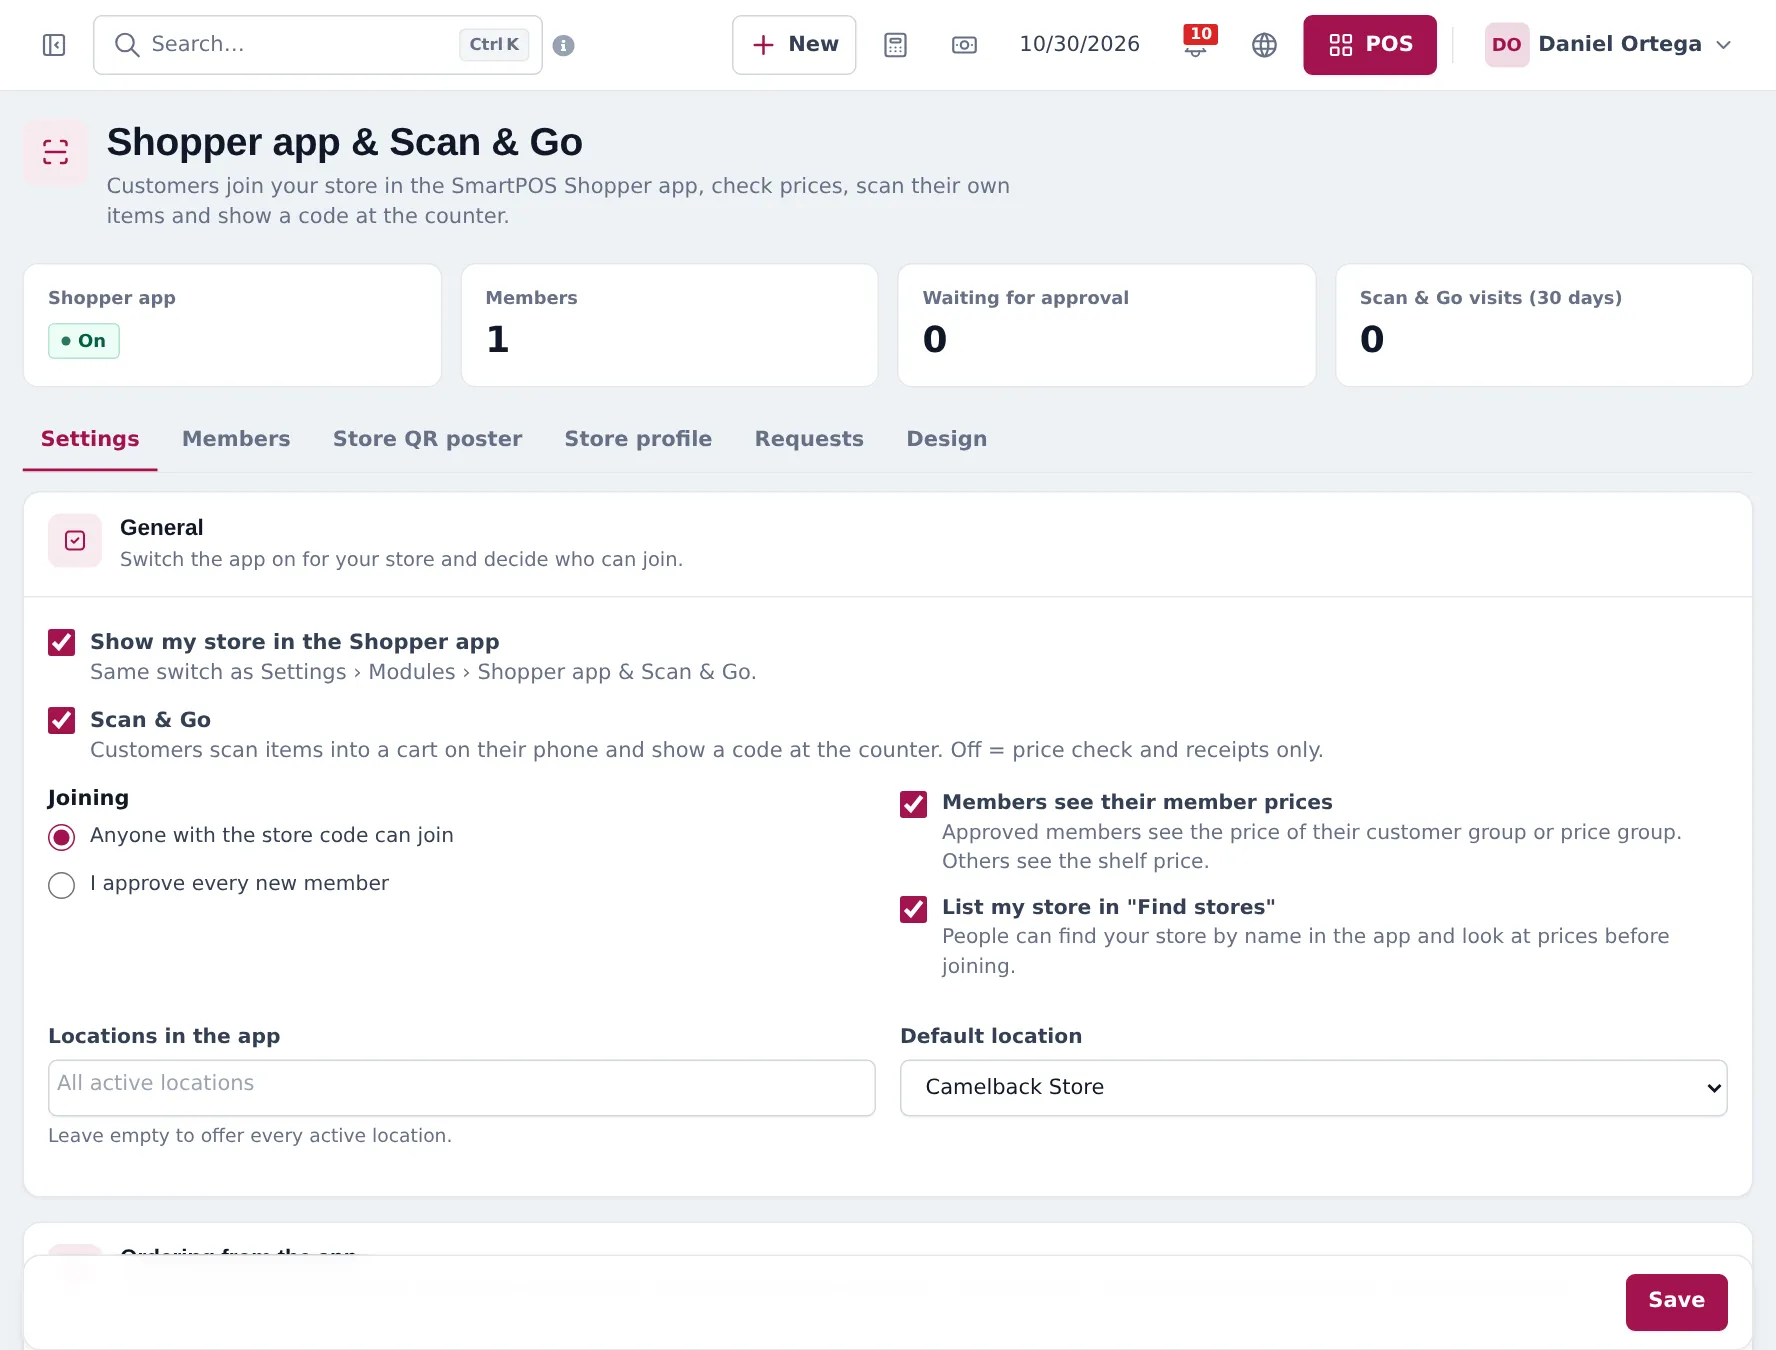Open the Store profile tab
1776x1350 pixels.
pos(638,439)
